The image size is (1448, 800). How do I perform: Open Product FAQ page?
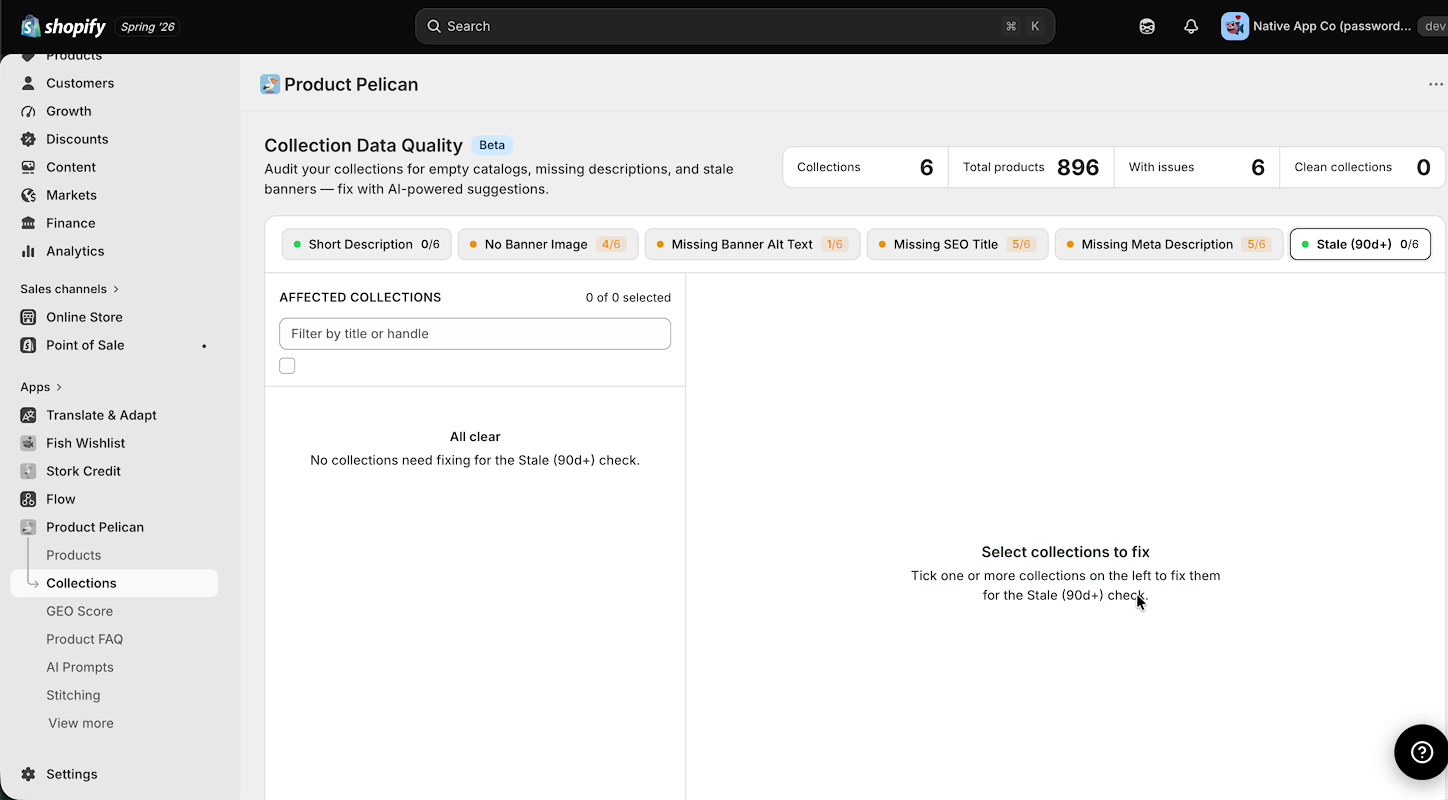click(x=84, y=639)
